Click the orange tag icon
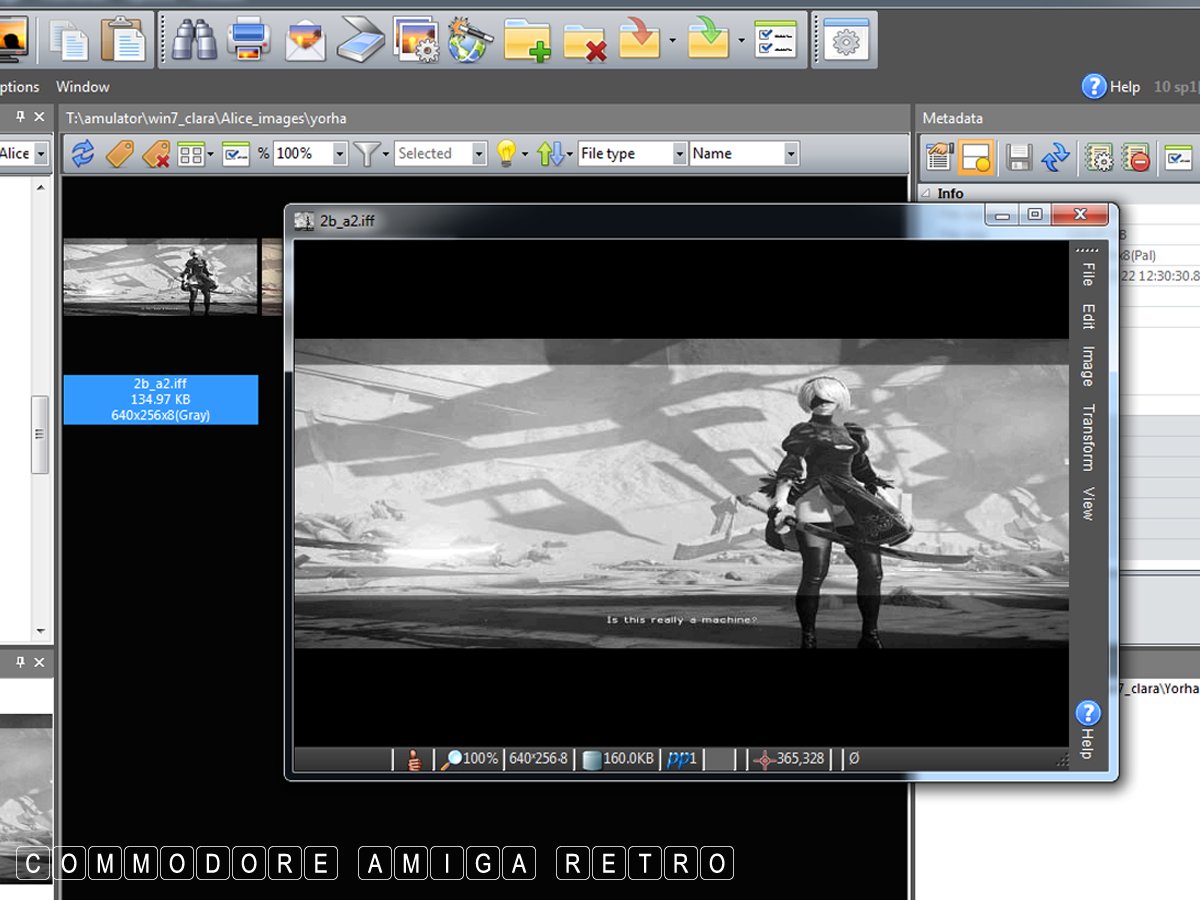Image resolution: width=1200 pixels, height=900 pixels. coord(120,154)
